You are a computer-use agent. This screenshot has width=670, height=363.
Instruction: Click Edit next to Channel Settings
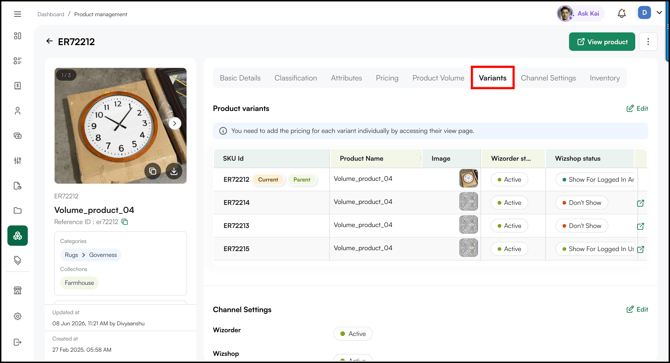click(x=637, y=309)
